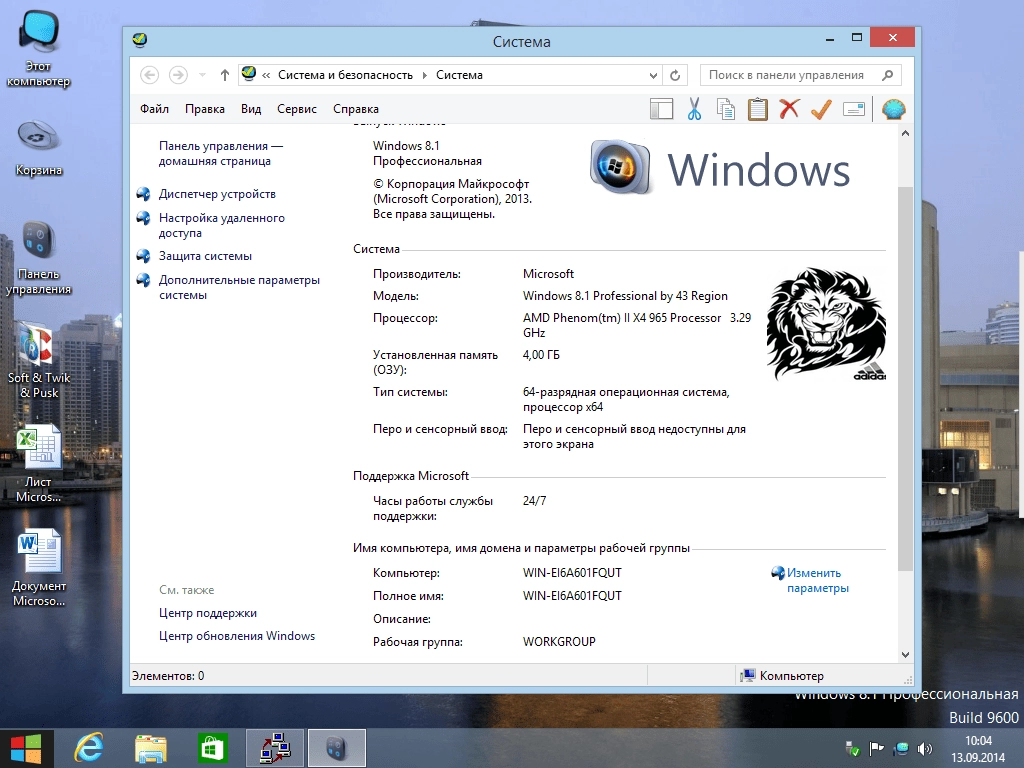Open the Правка menu
This screenshot has width=1024, height=768.
click(x=204, y=109)
